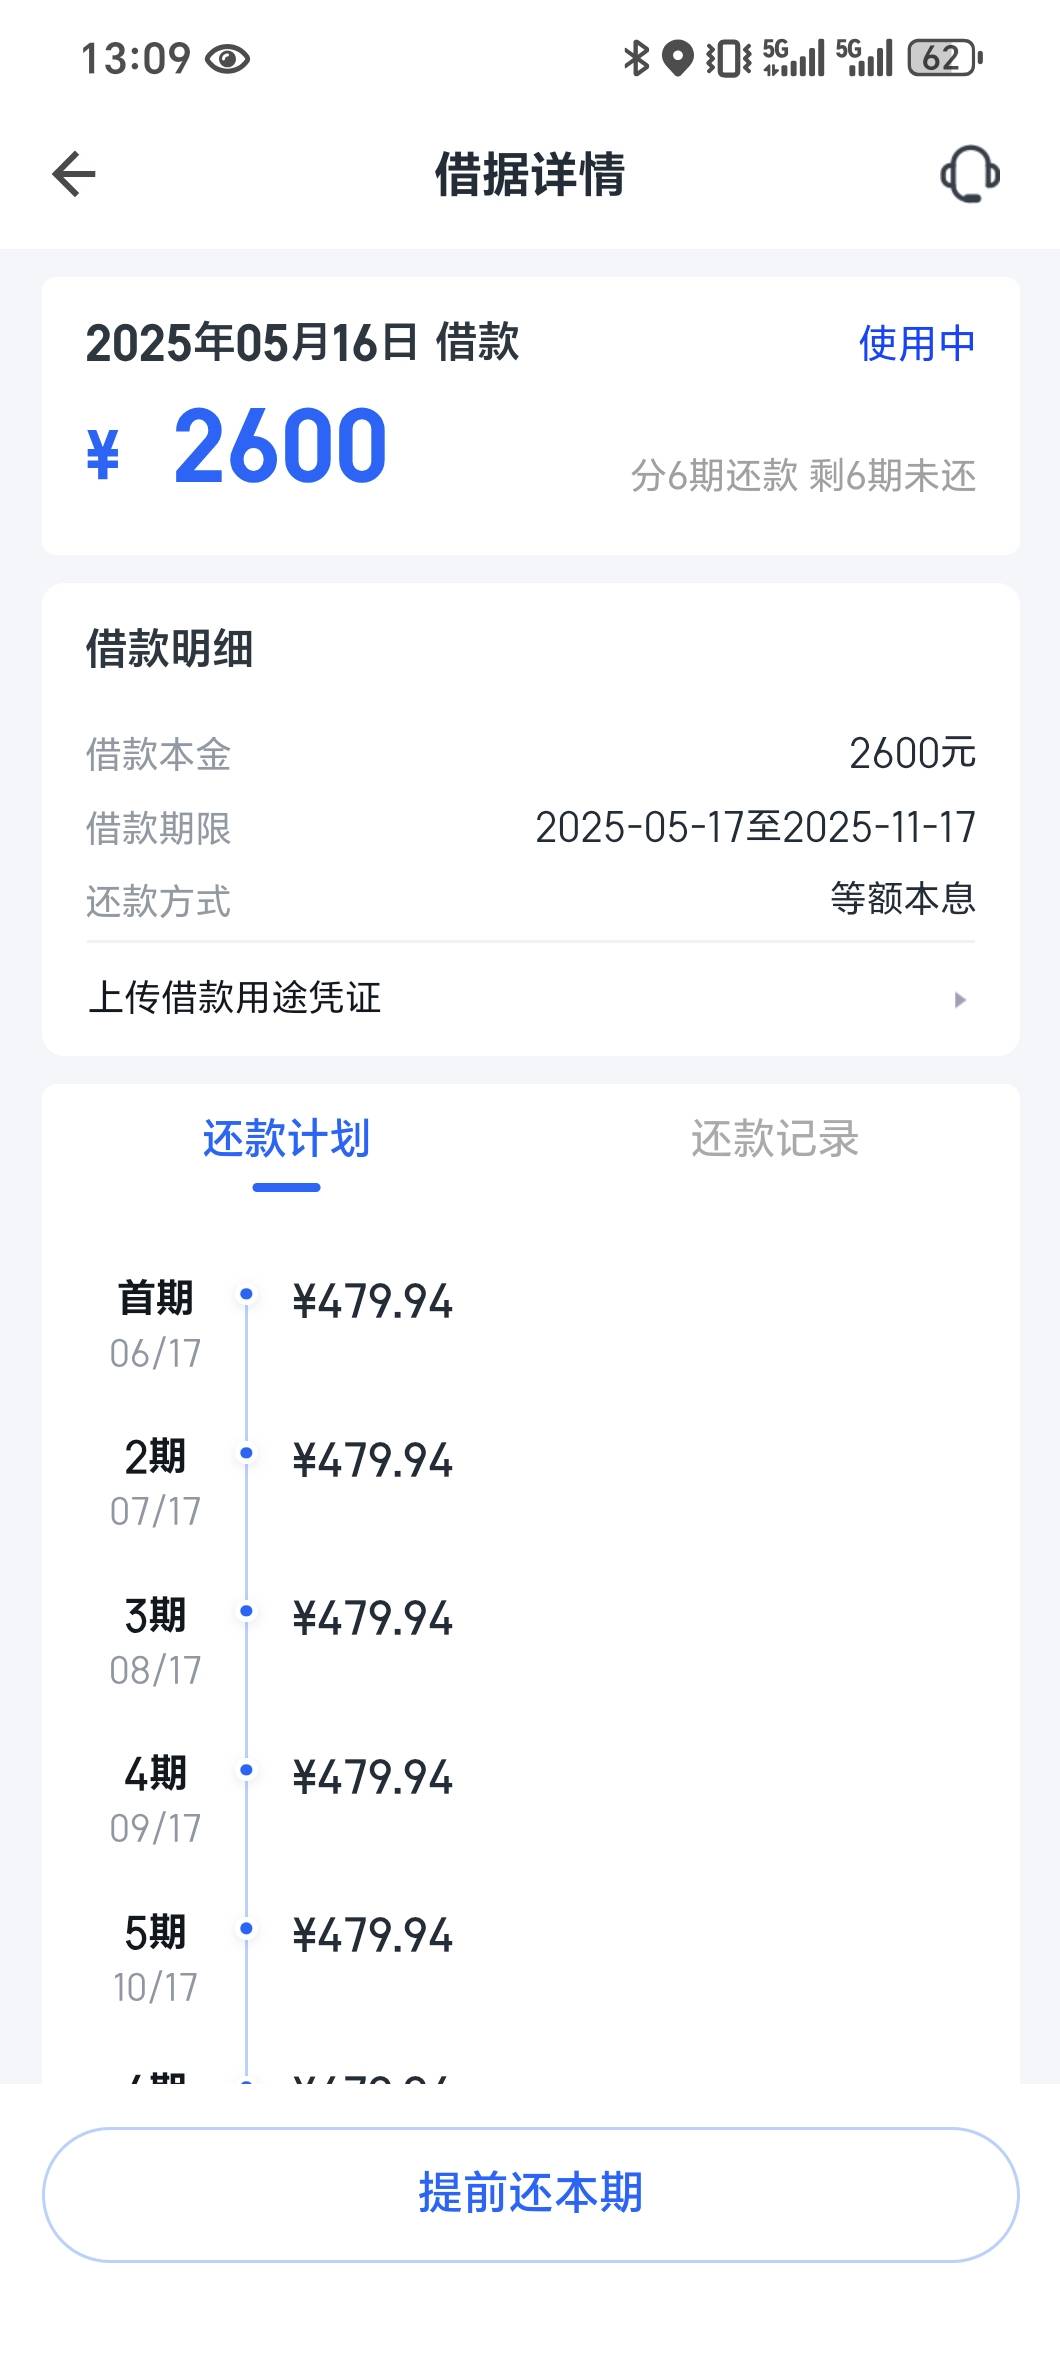This screenshot has height=2376, width=1060.
Task: Select the 首期 06/17 timeline dot
Action: click(246, 1295)
